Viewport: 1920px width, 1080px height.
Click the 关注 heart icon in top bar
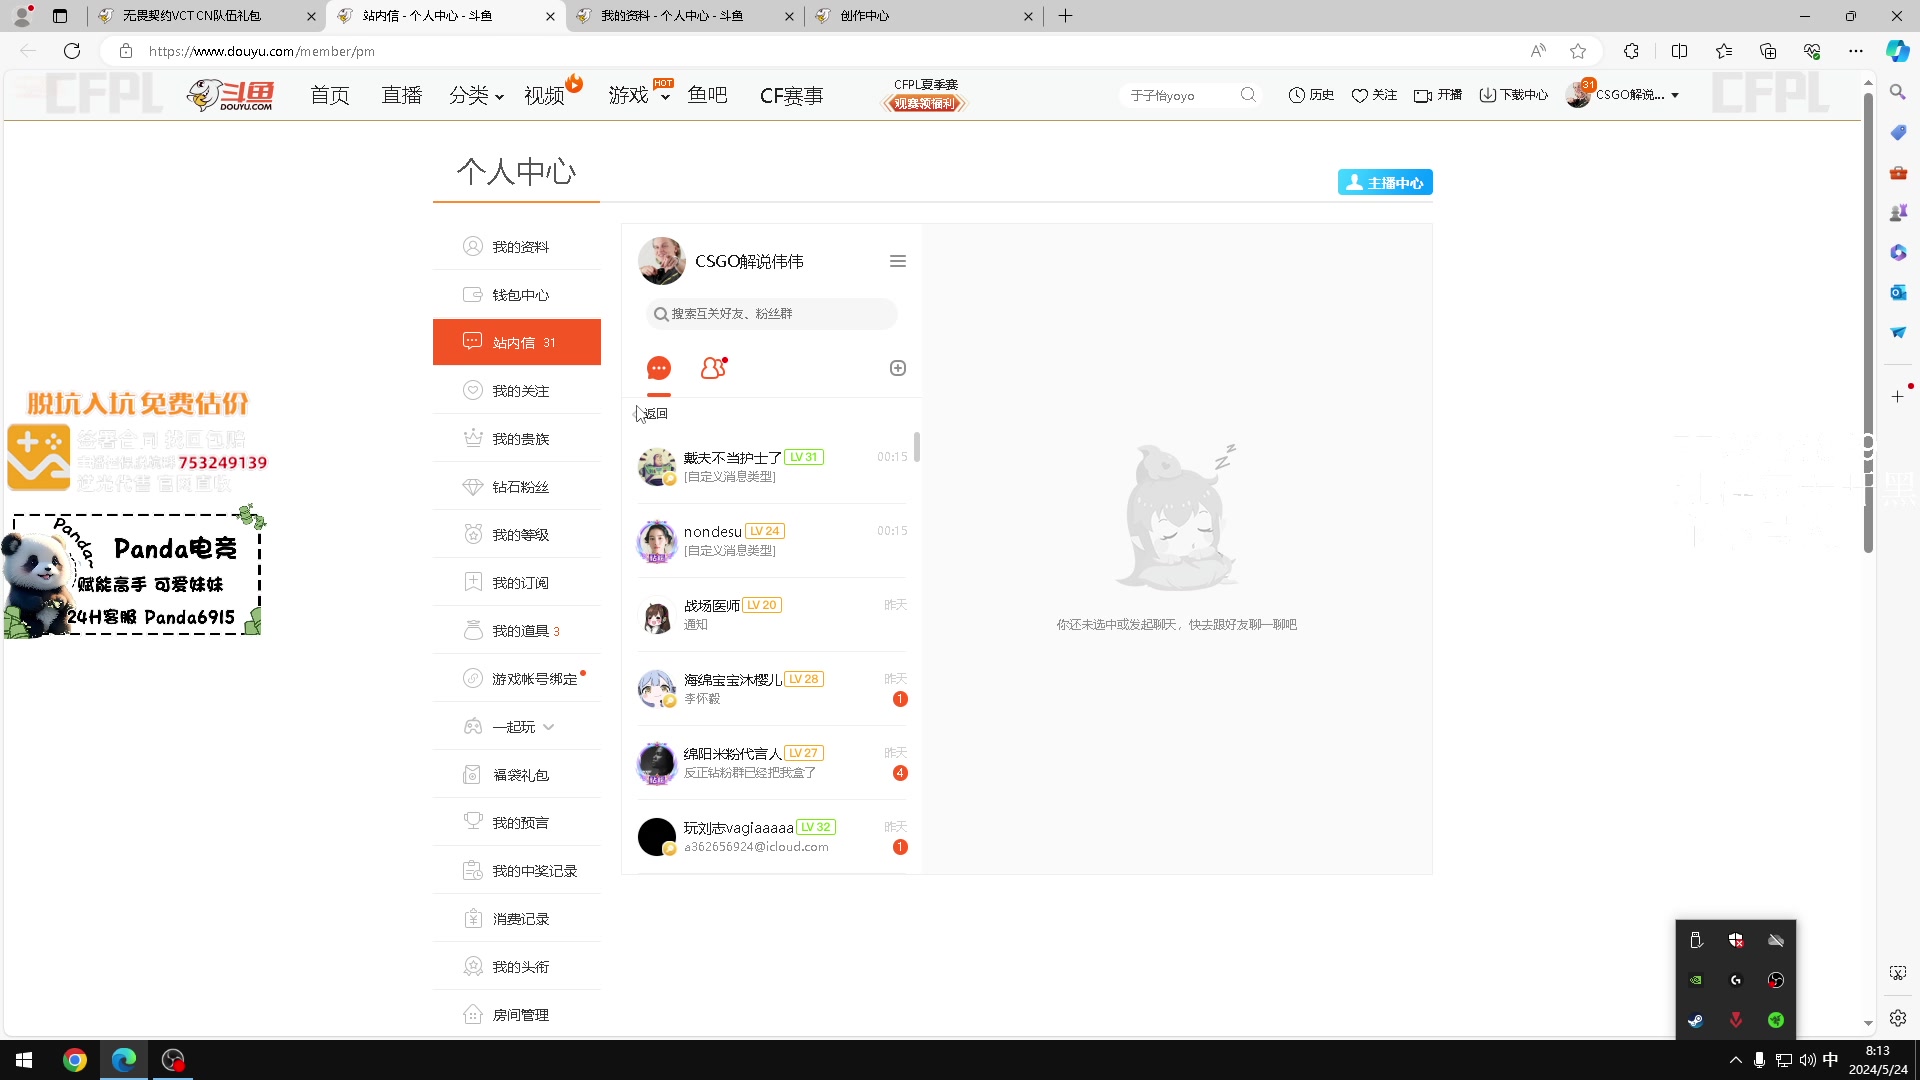1374,94
